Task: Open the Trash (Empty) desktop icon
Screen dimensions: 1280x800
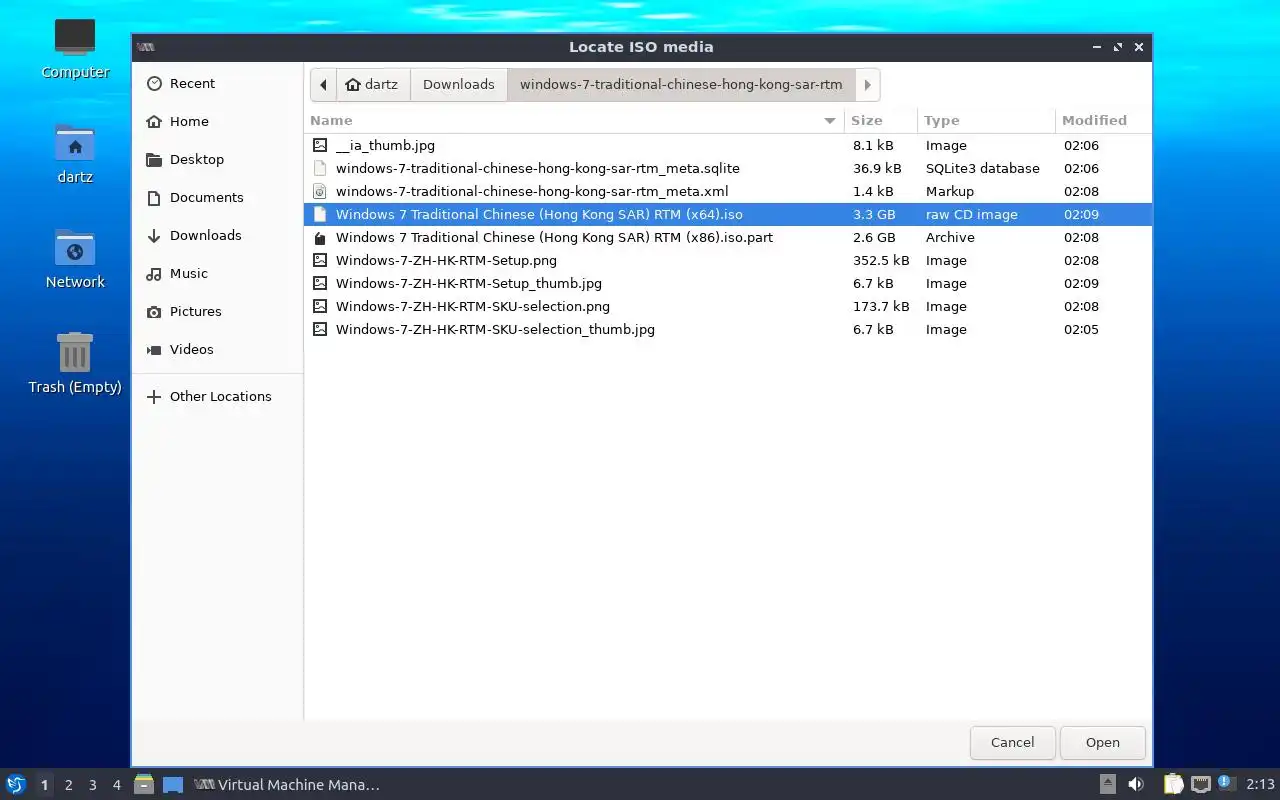Action: pyautogui.click(x=75, y=364)
